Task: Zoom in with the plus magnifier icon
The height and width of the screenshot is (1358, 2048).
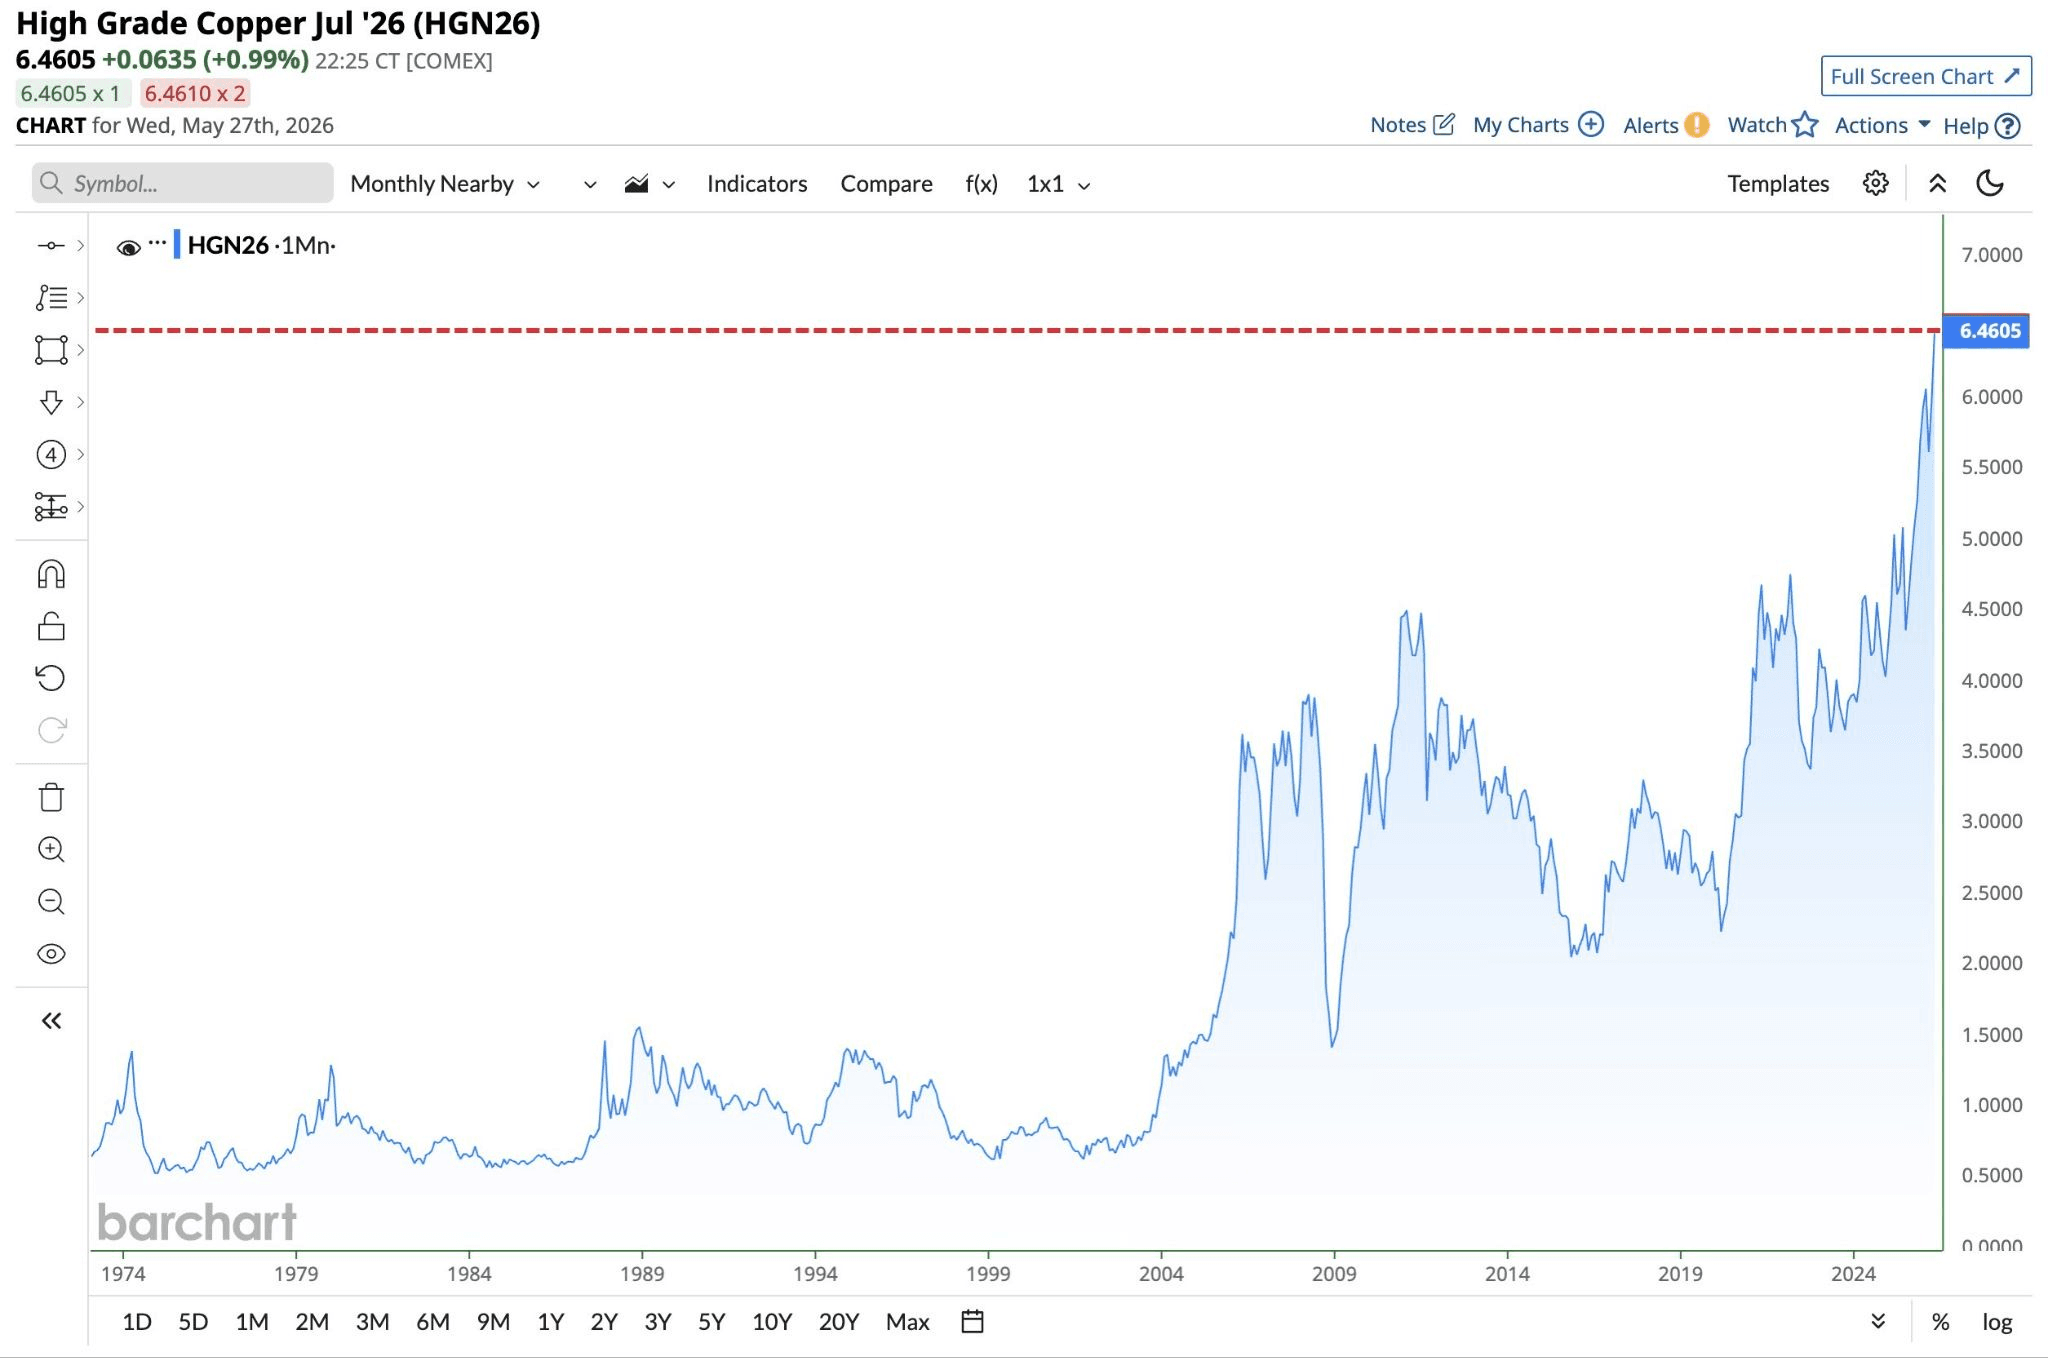Action: point(51,849)
